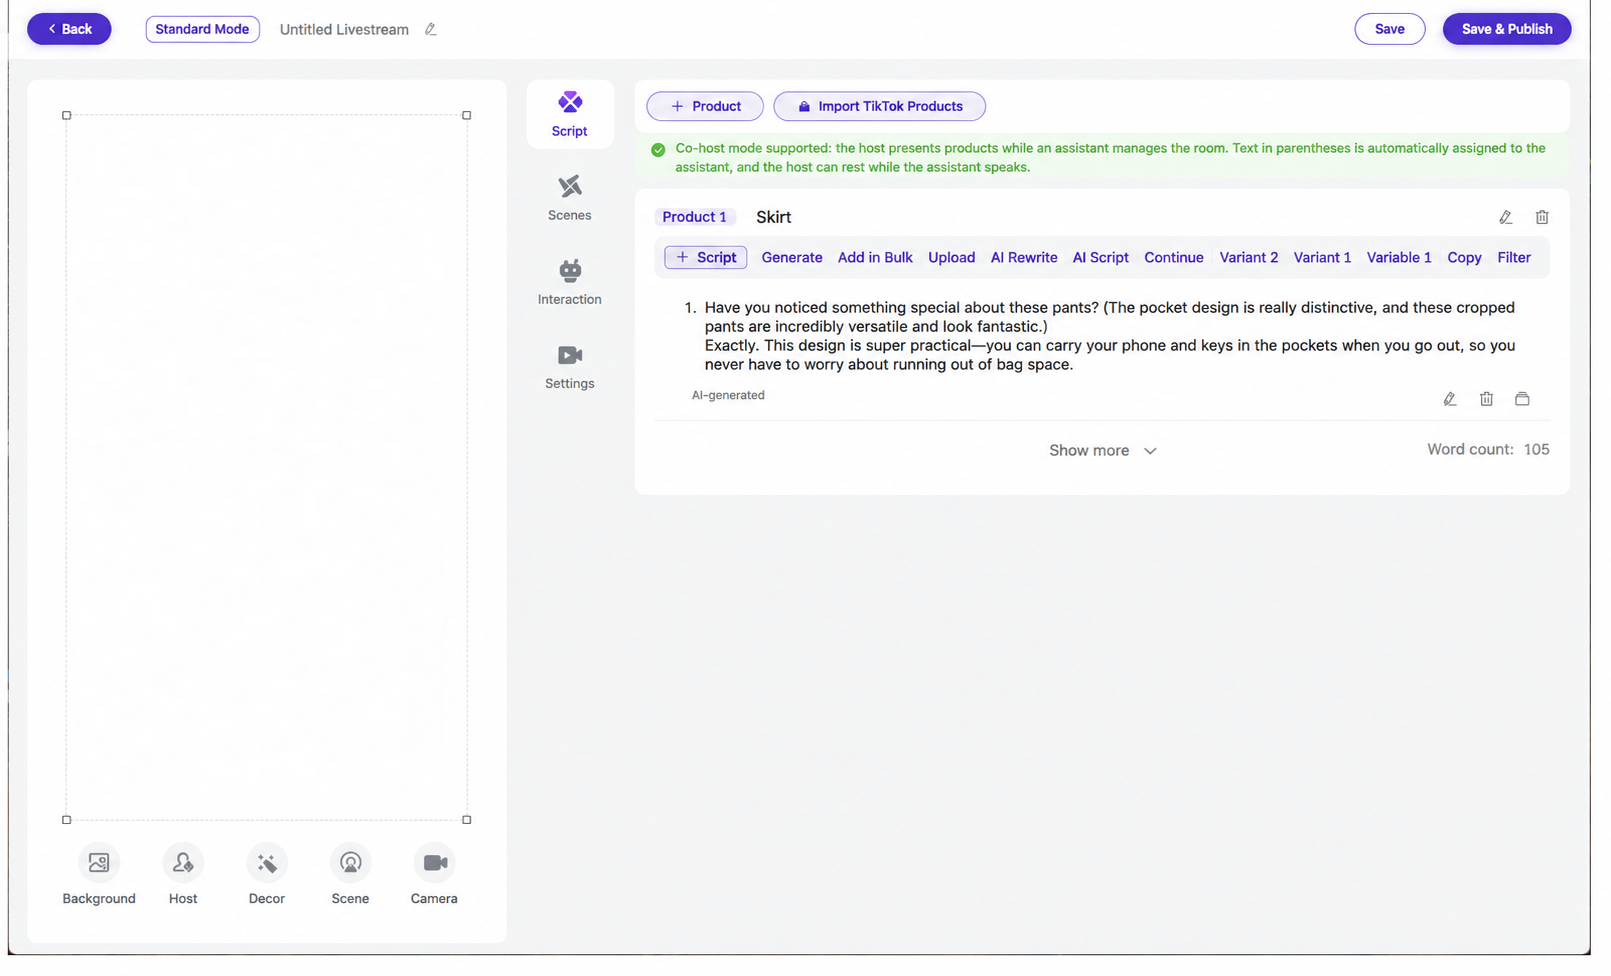Click the AI-generated label
Screen dimensions: 1611x976
click(x=728, y=395)
